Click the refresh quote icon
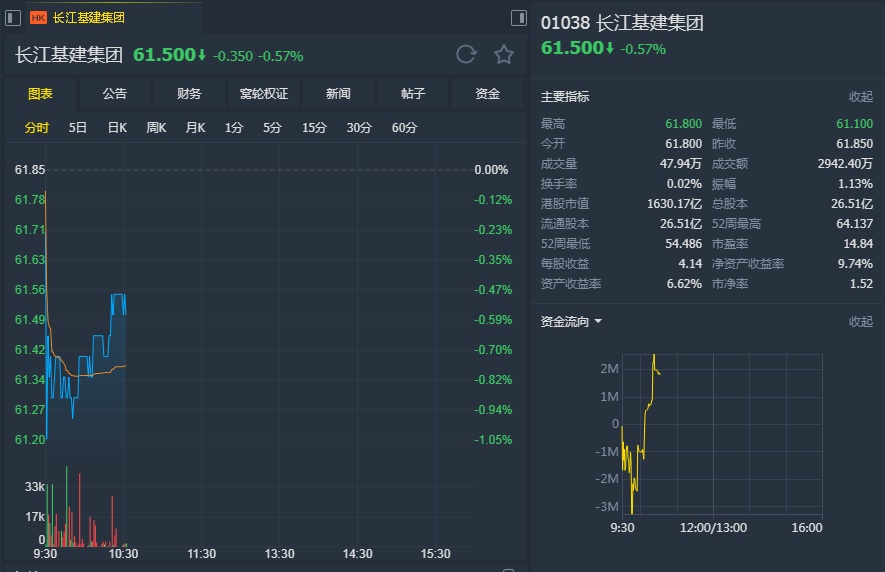The height and width of the screenshot is (572, 885). coord(466,55)
